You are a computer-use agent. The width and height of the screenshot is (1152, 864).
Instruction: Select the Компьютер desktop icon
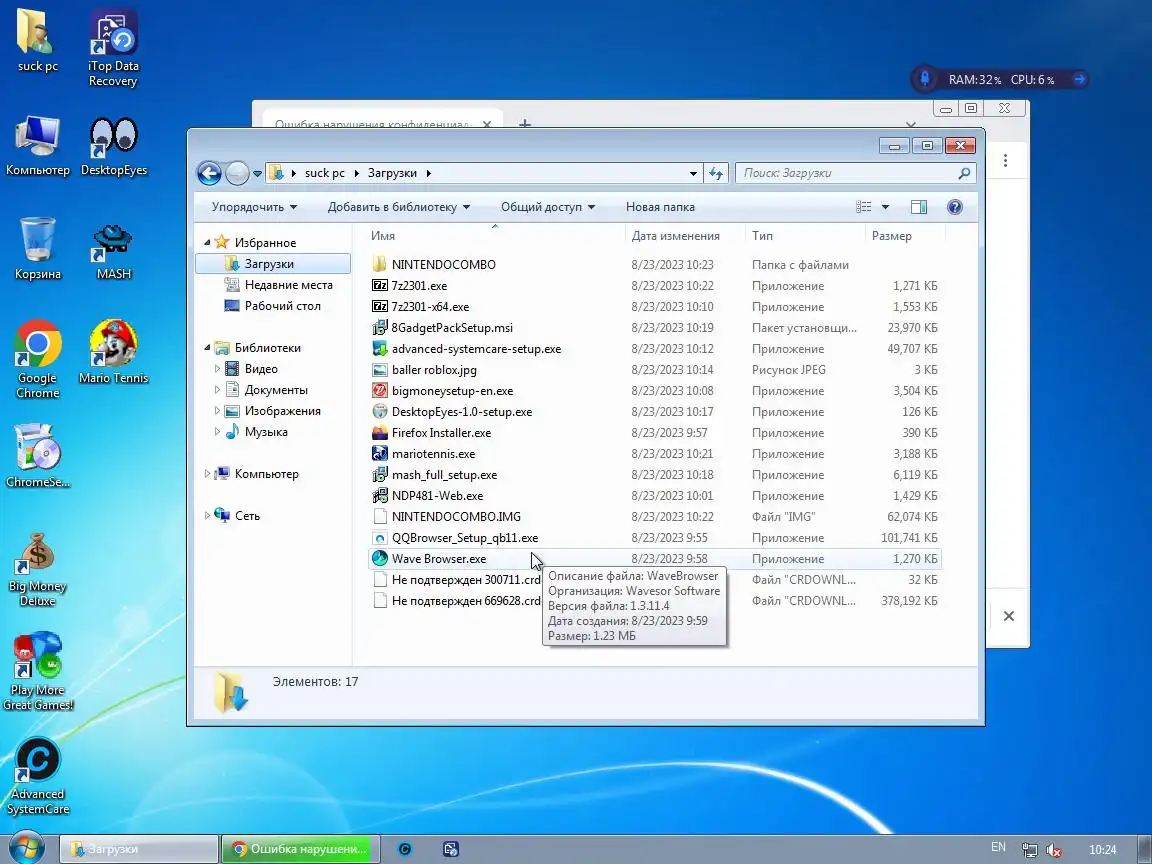pyautogui.click(x=37, y=145)
